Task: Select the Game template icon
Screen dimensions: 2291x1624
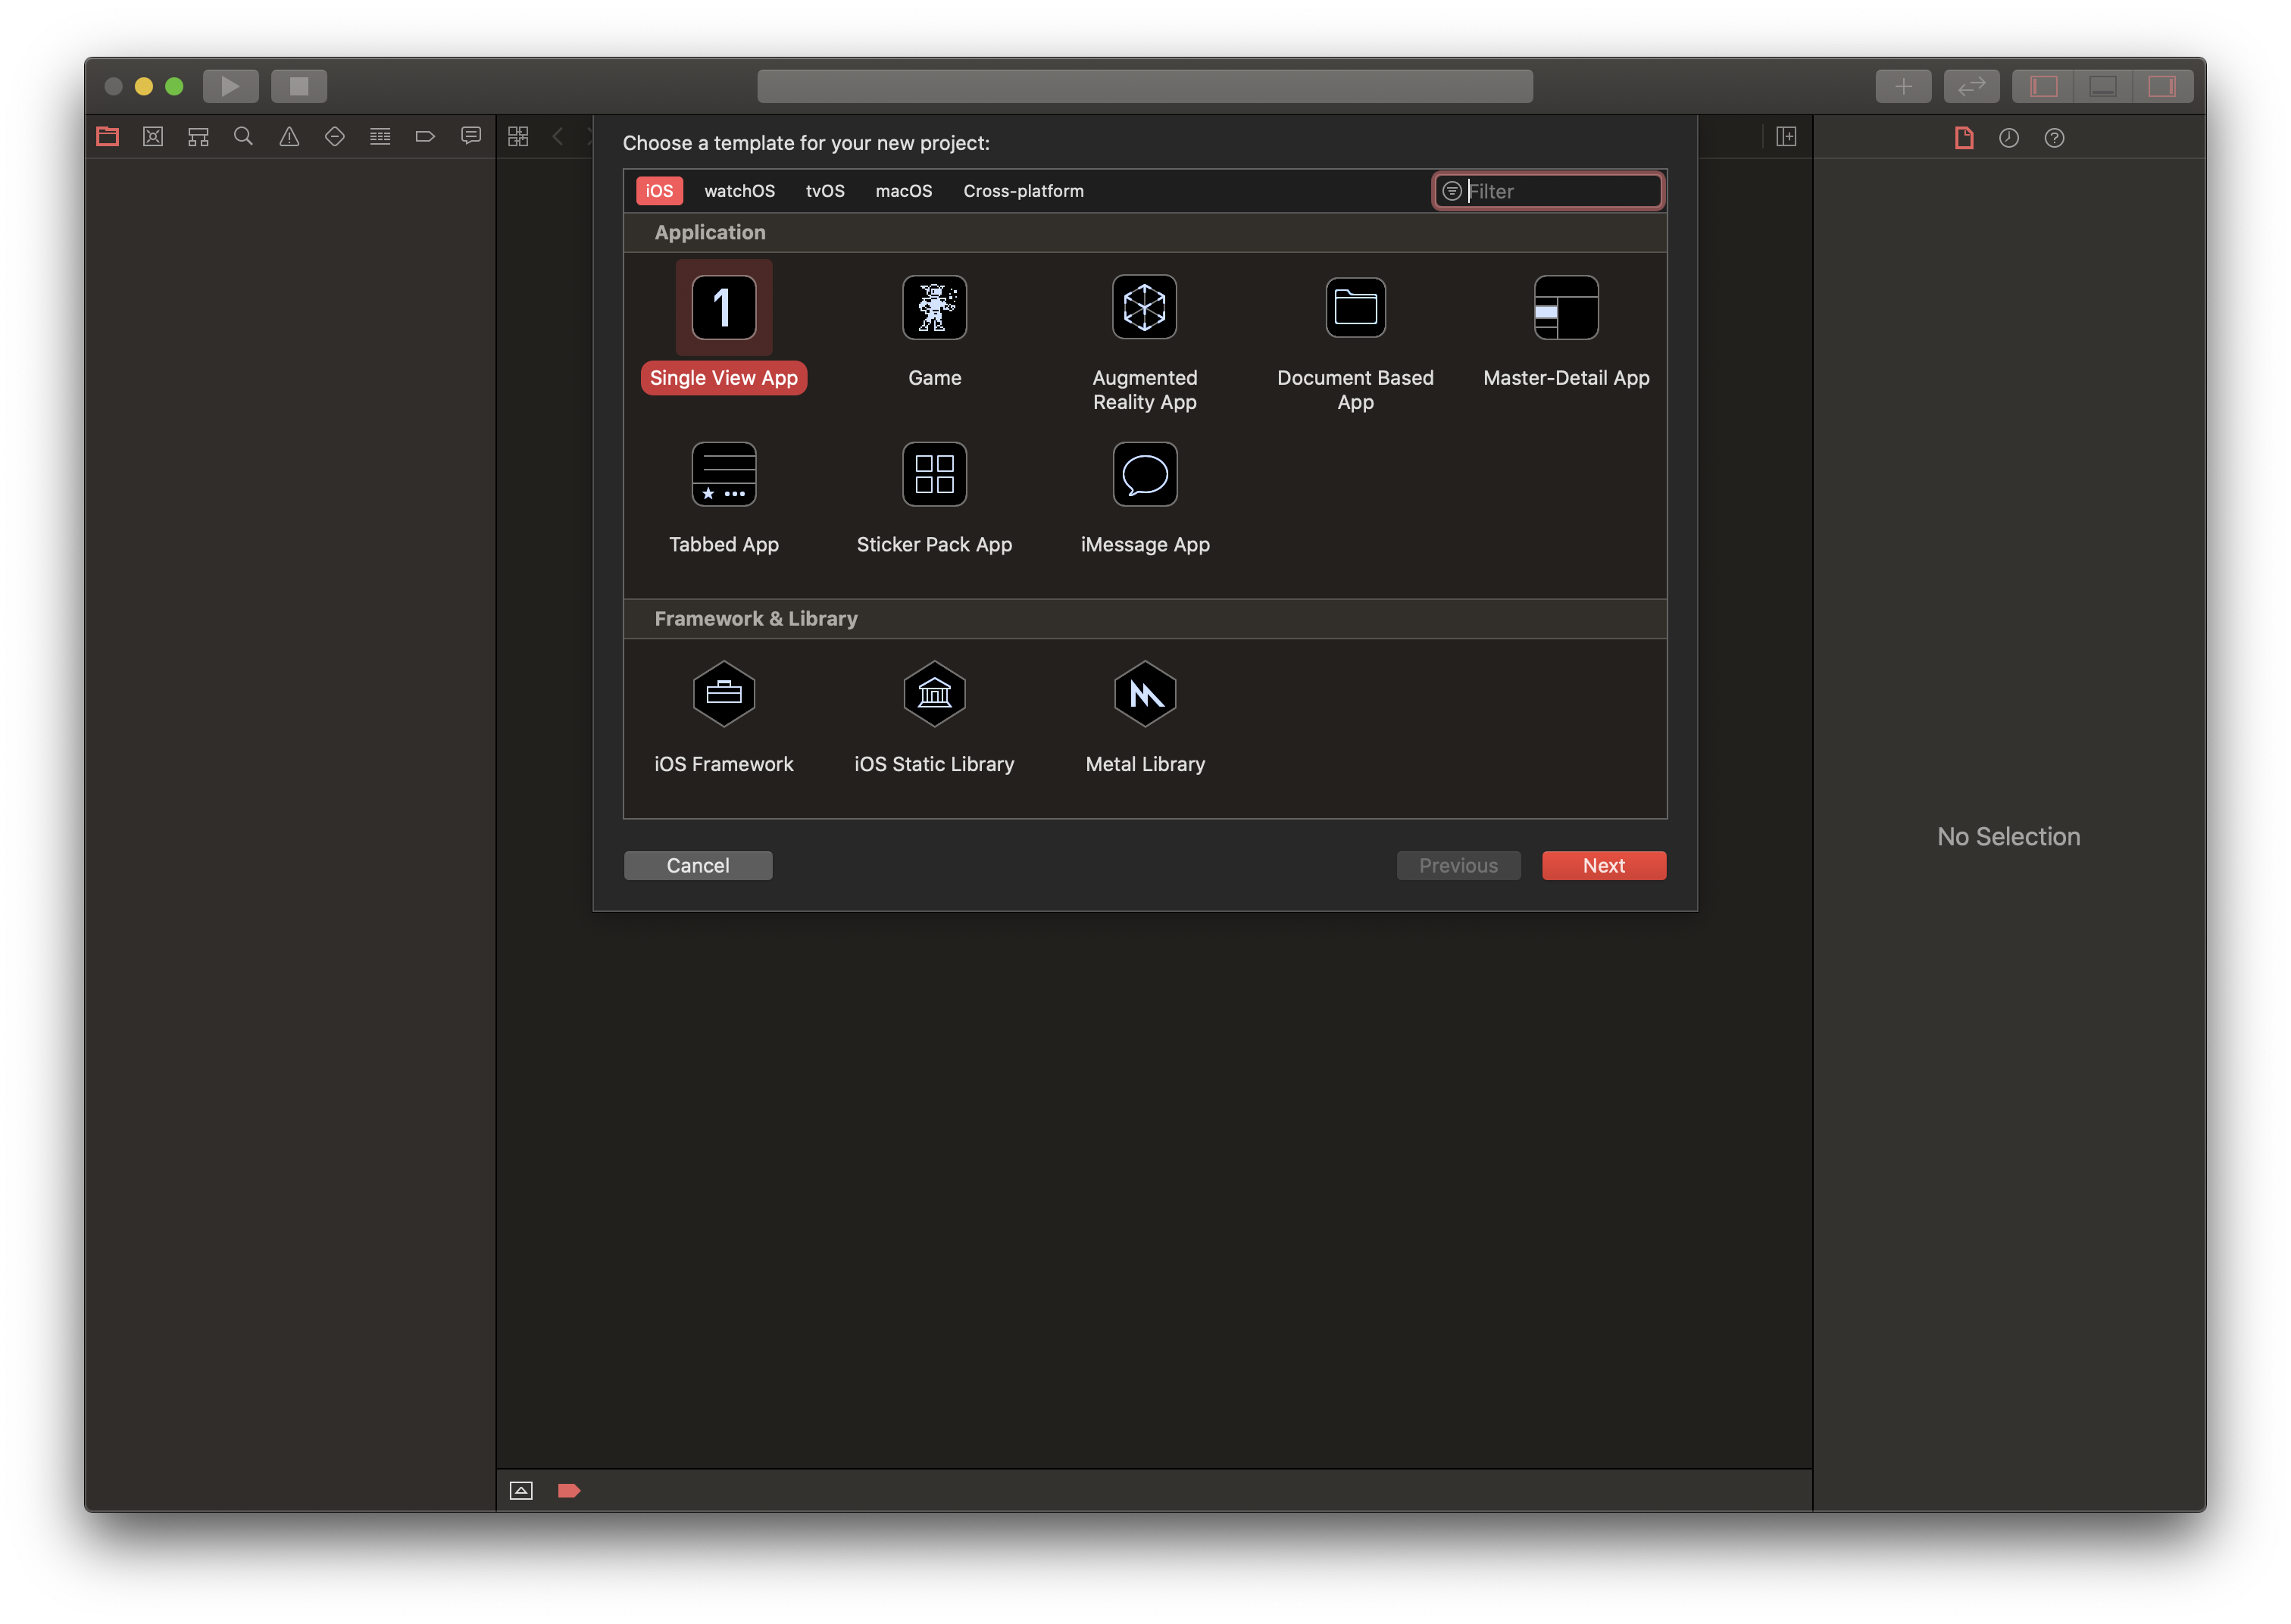Action: [934, 308]
